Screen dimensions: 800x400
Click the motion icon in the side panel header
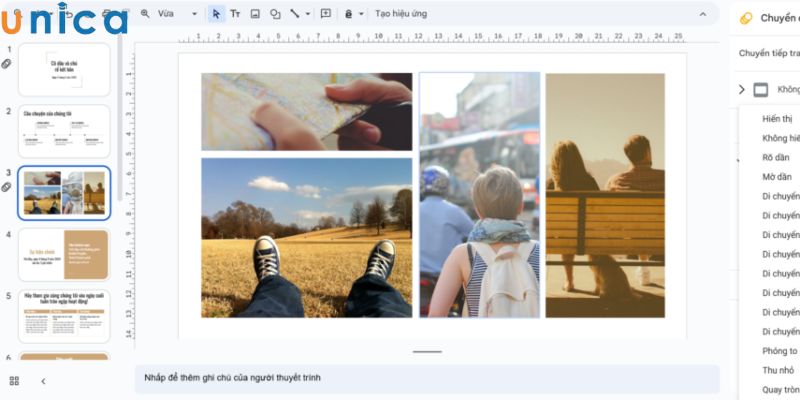tap(746, 18)
